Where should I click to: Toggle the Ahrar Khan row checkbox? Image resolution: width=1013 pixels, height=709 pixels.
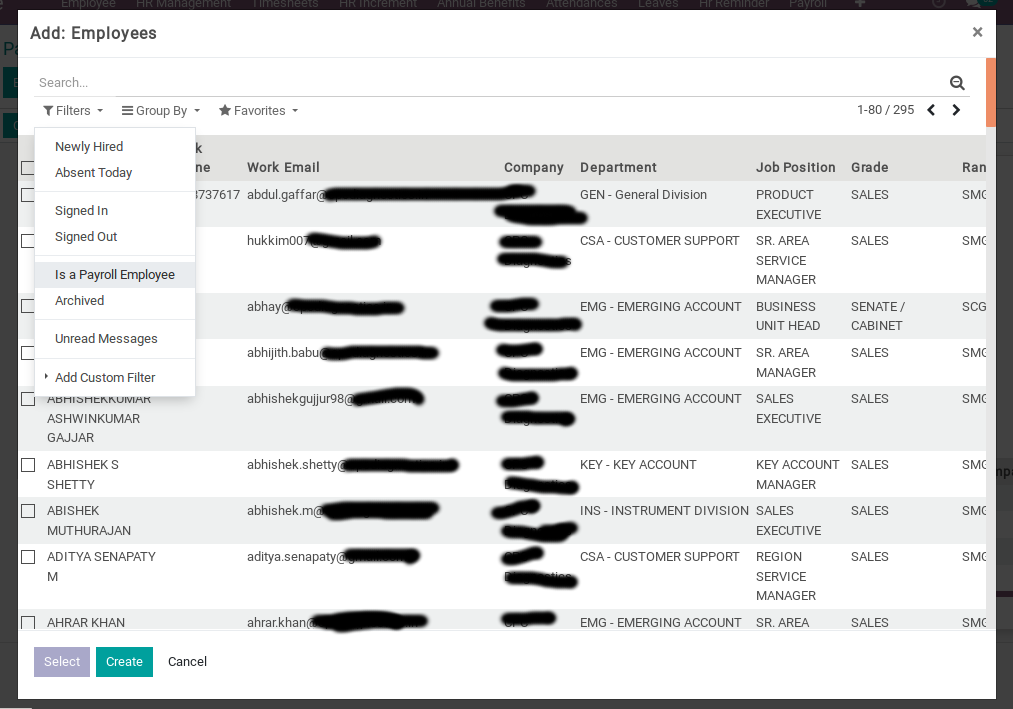[28, 623]
